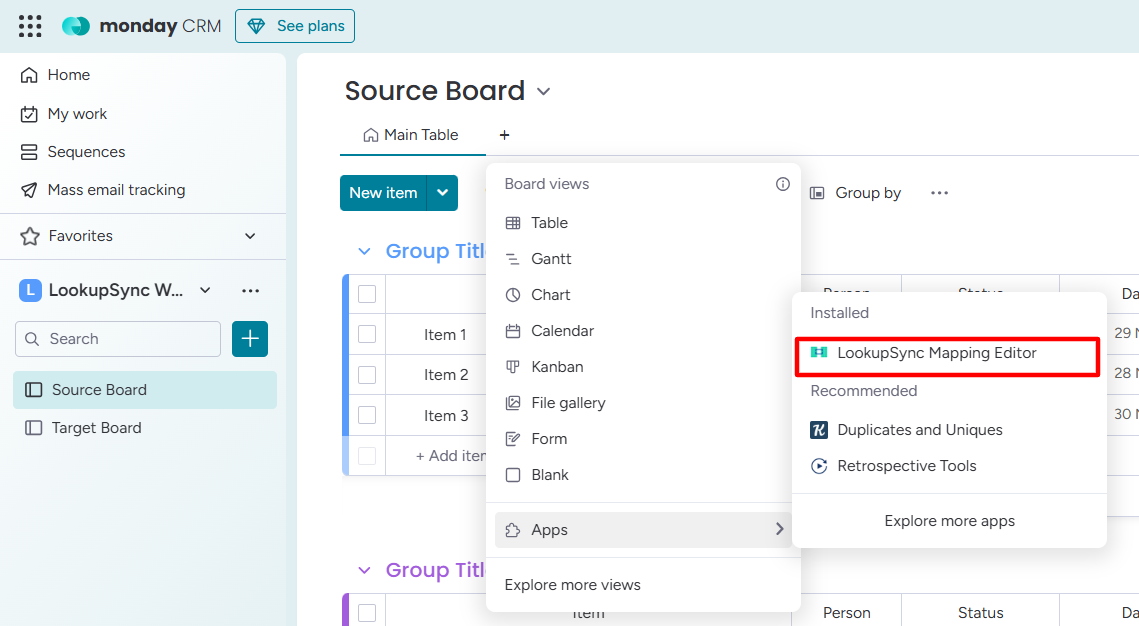Click the My work calendar-check icon
This screenshot has height=626, width=1139.
point(29,114)
